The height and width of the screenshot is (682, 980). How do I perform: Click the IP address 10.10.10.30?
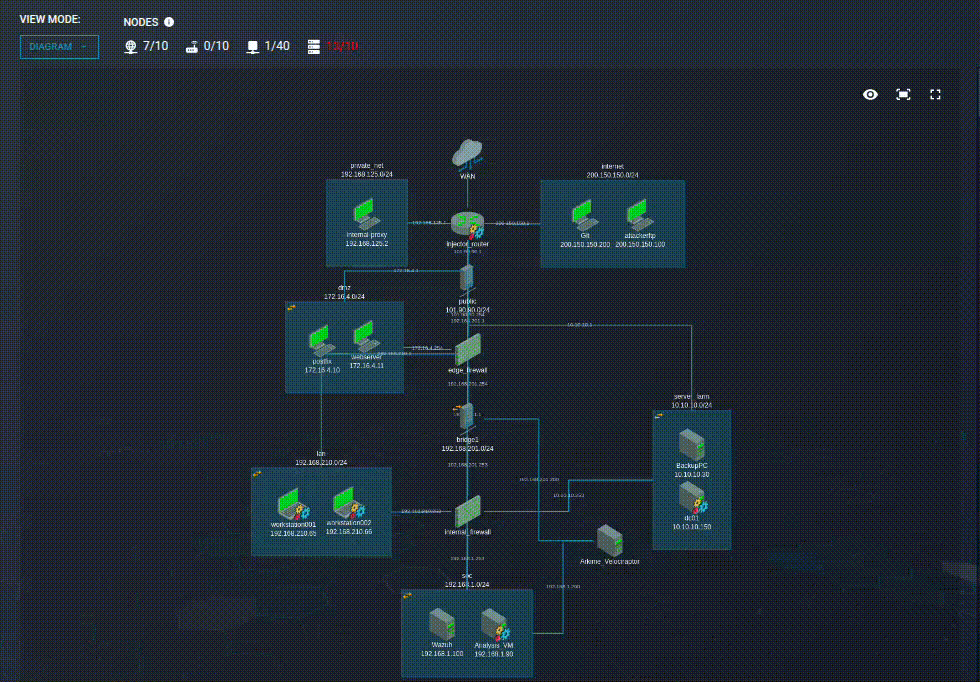[x=692, y=475]
